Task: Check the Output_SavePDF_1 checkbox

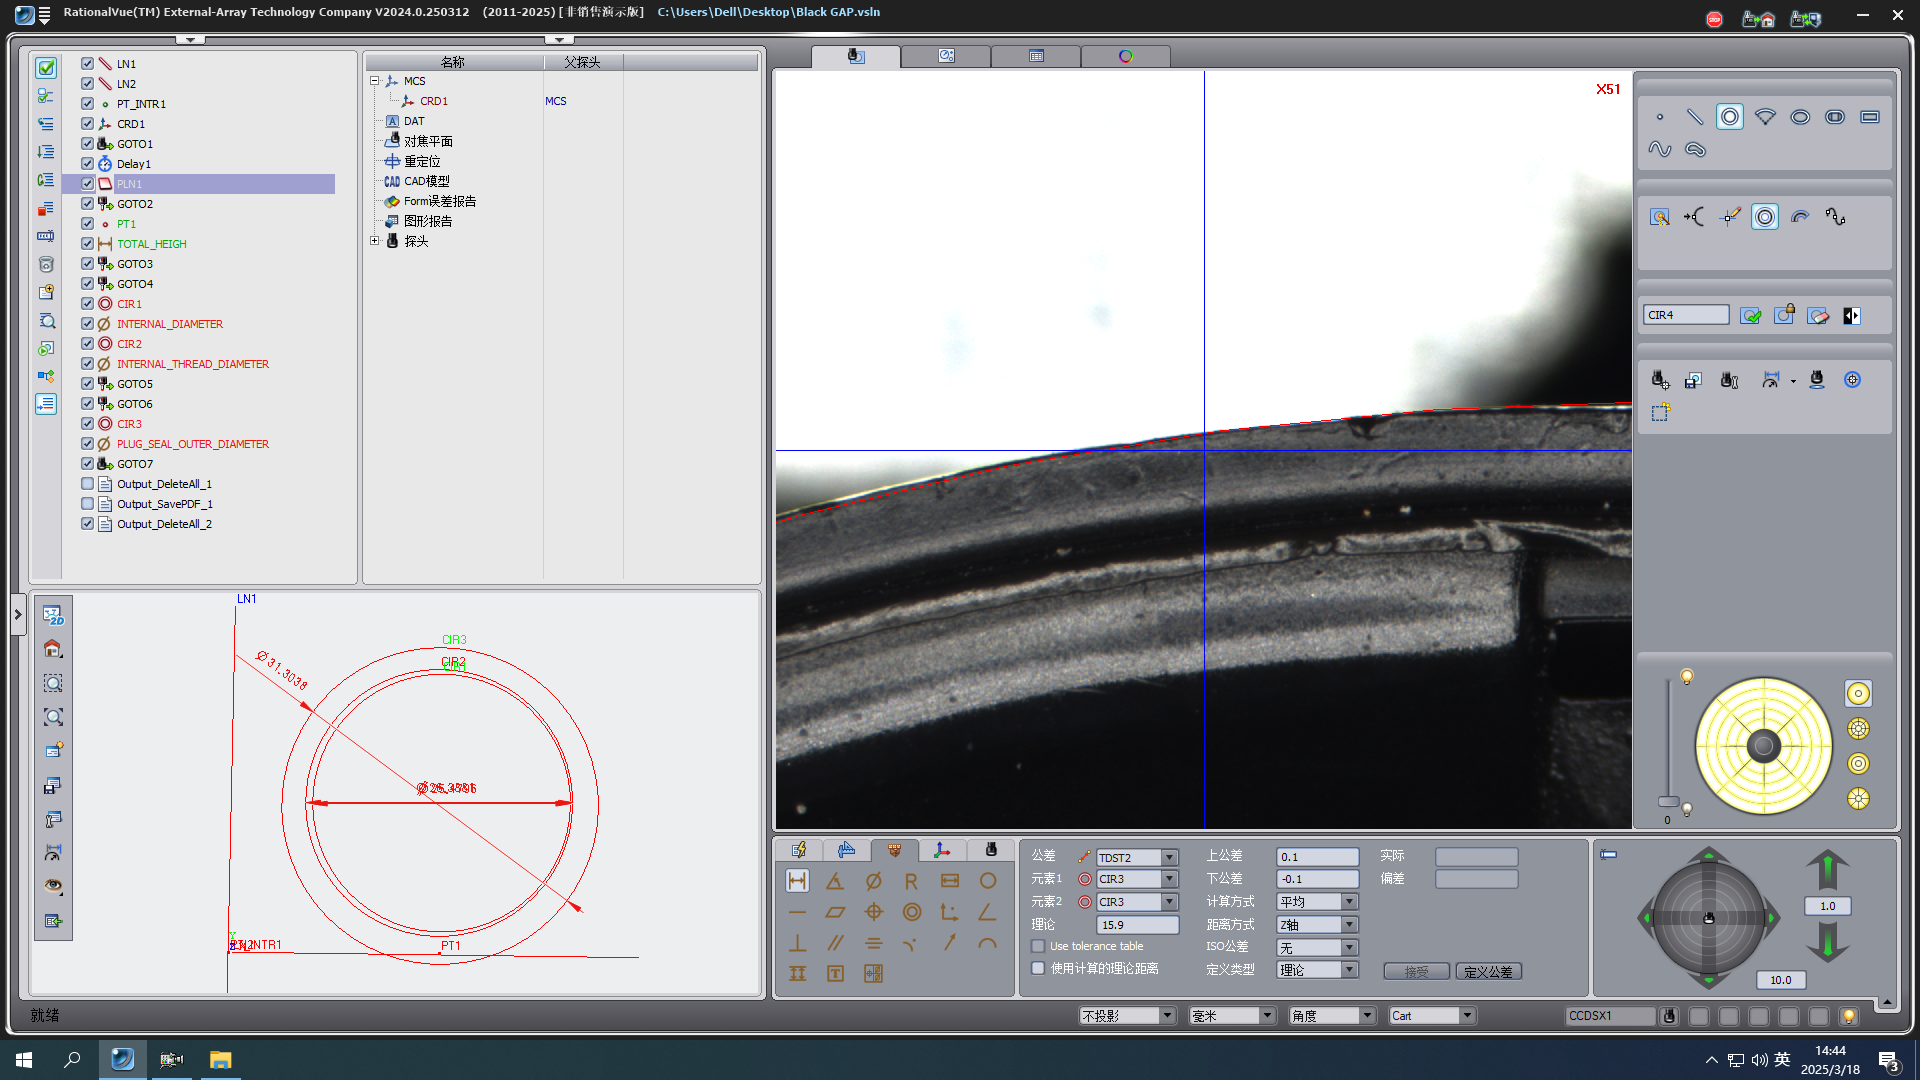Action: [87, 504]
